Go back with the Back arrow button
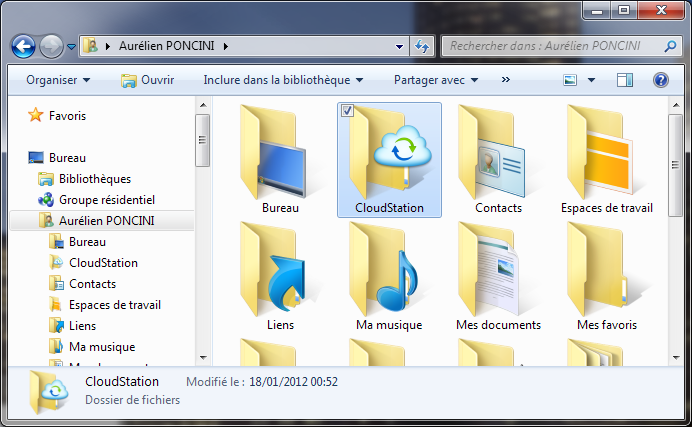692x427 pixels. click(x=23, y=46)
